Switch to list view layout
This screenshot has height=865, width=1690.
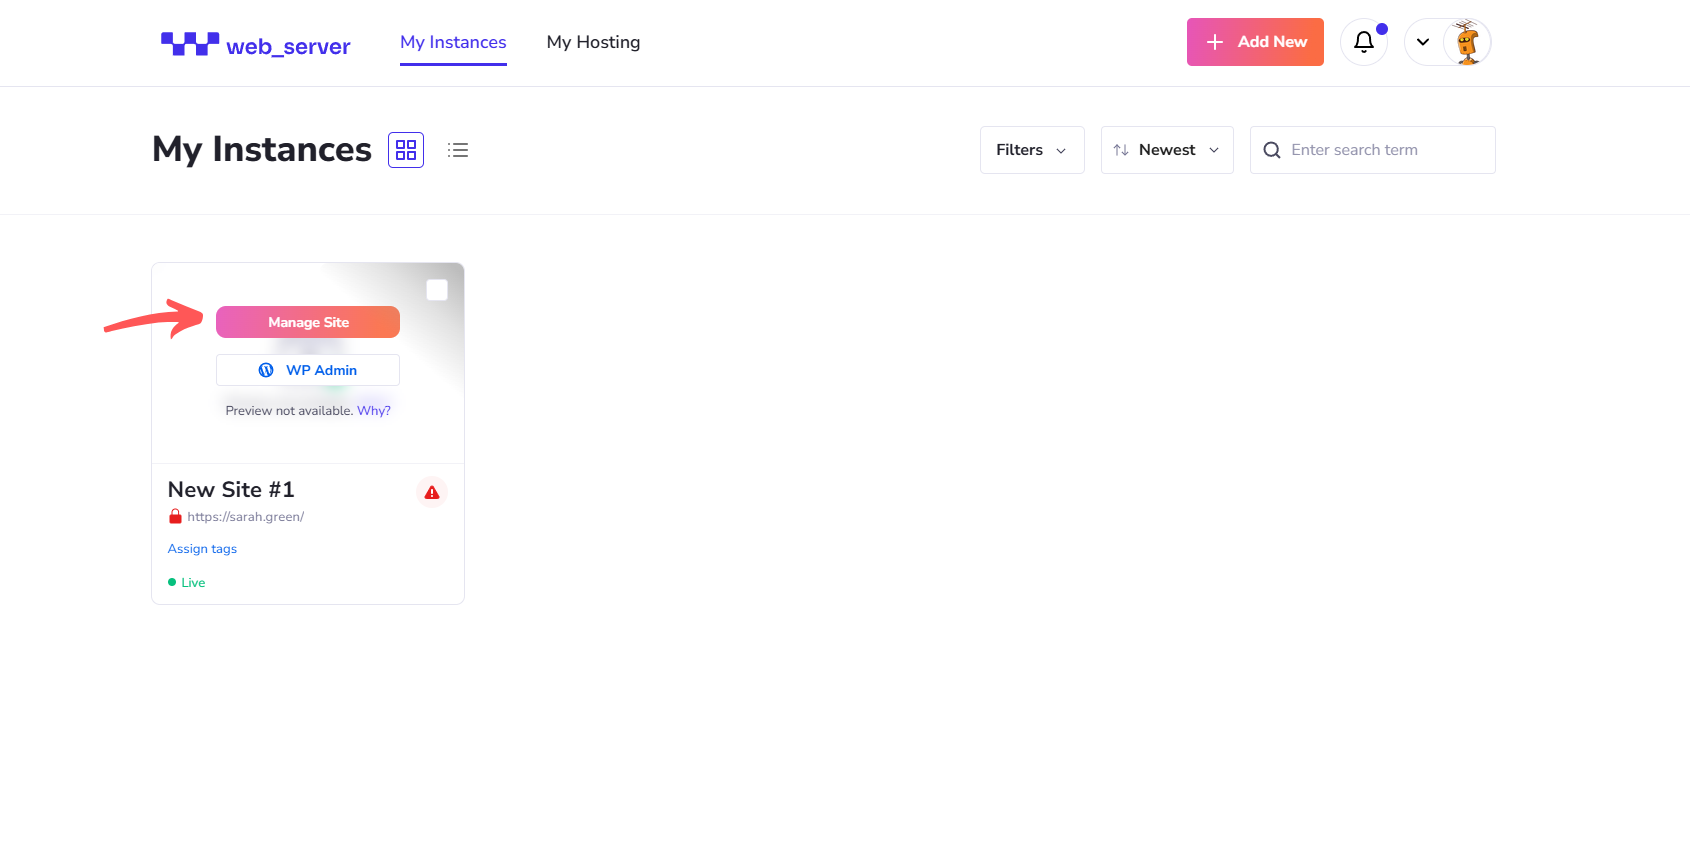coord(458,150)
